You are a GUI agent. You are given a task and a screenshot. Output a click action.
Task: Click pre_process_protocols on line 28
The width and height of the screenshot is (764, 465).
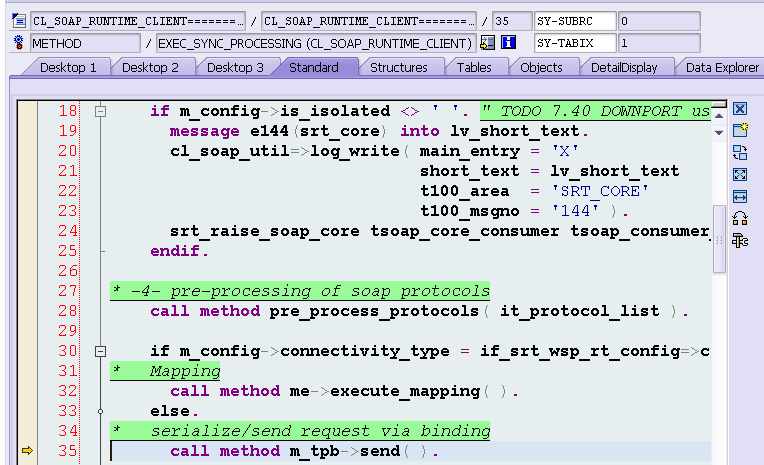coord(374,311)
